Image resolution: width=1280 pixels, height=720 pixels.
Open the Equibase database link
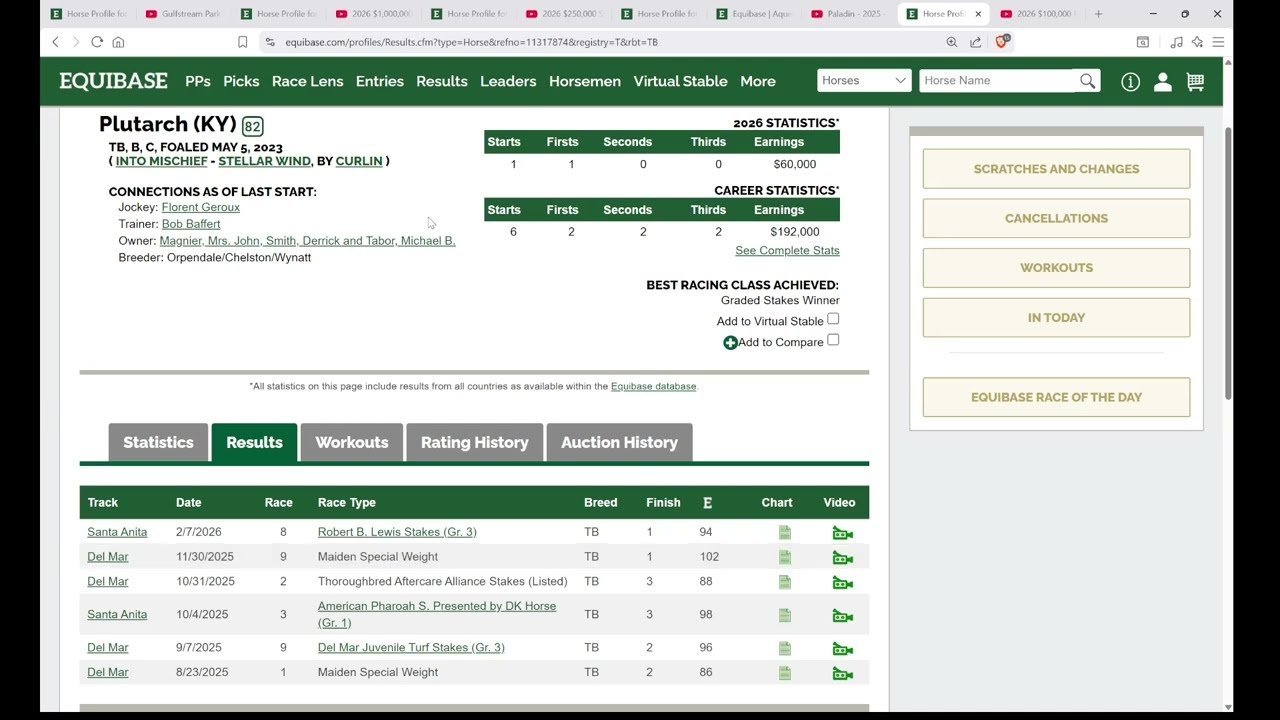pos(653,386)
